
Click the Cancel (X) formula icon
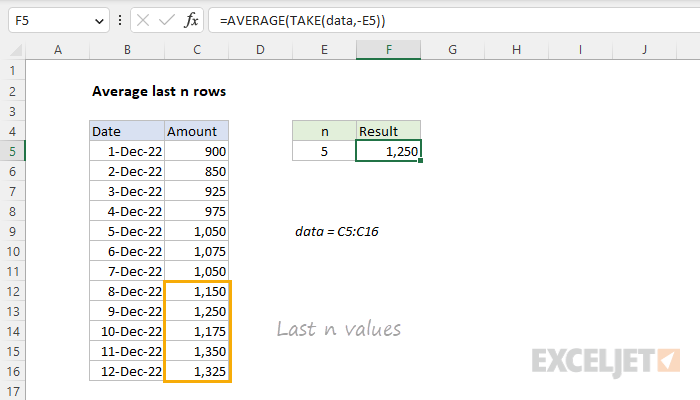(x=143, y=20)
